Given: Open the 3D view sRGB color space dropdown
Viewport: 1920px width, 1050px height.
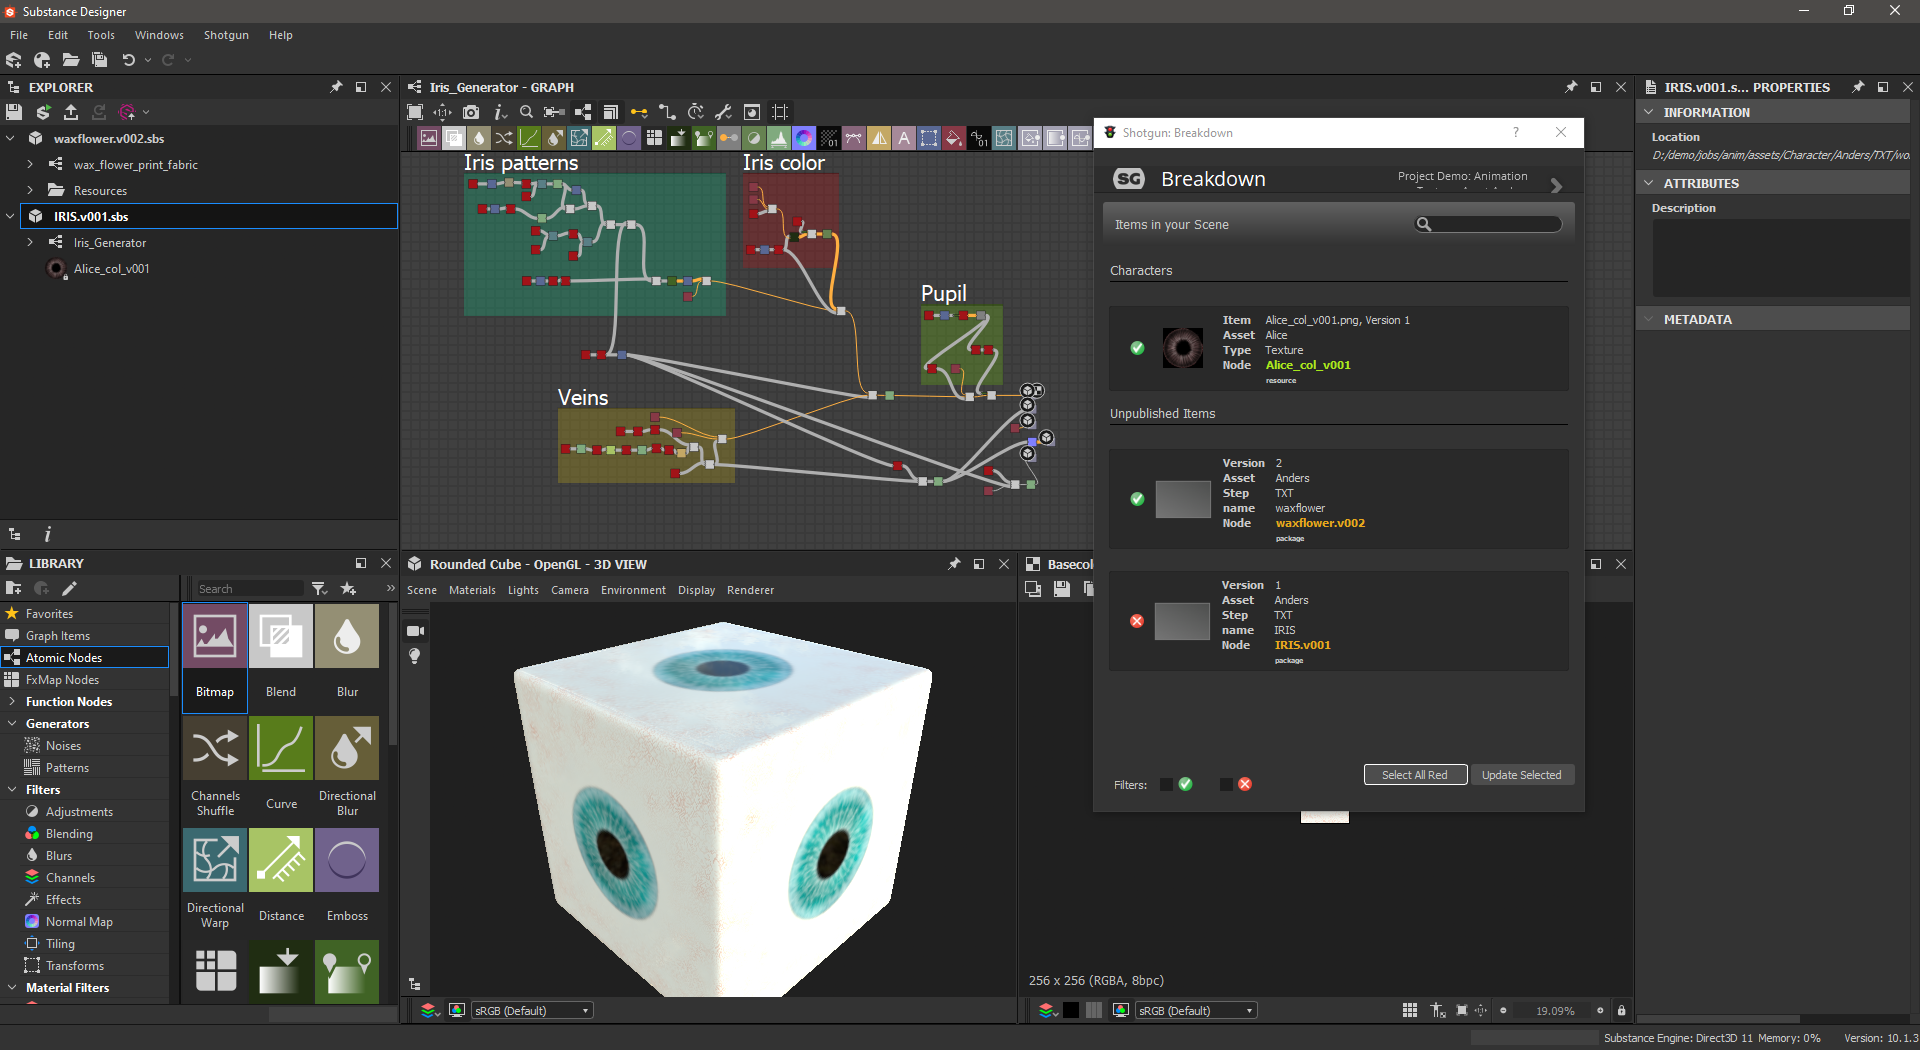Looking at the screenshot, I should click(532, 1011).
